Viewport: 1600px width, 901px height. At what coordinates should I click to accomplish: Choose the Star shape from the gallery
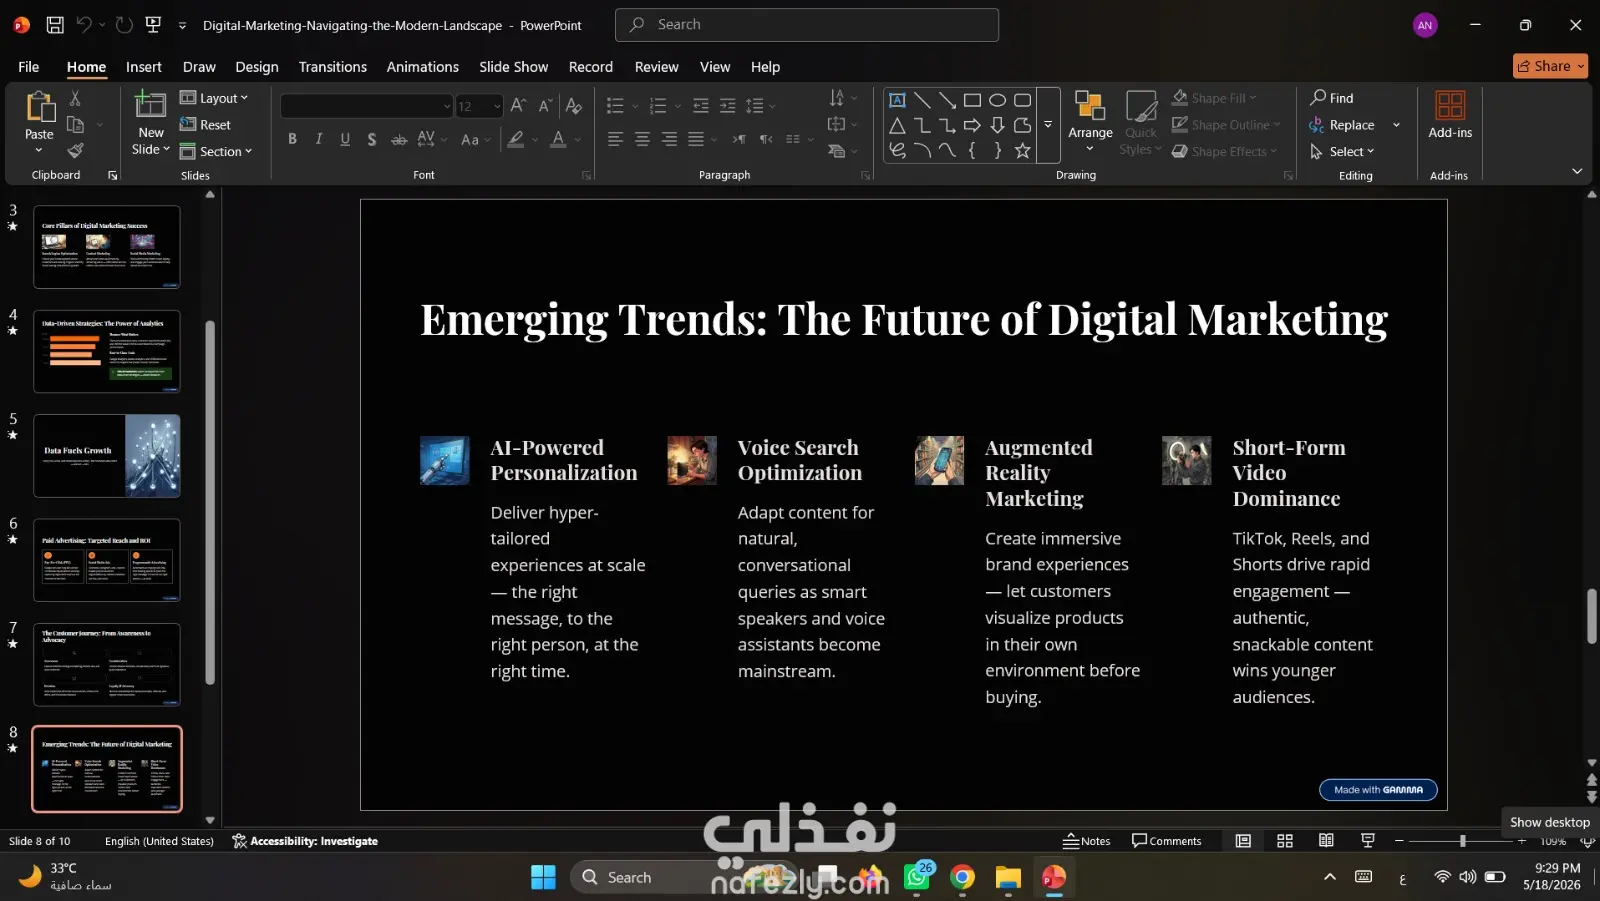1022,151
